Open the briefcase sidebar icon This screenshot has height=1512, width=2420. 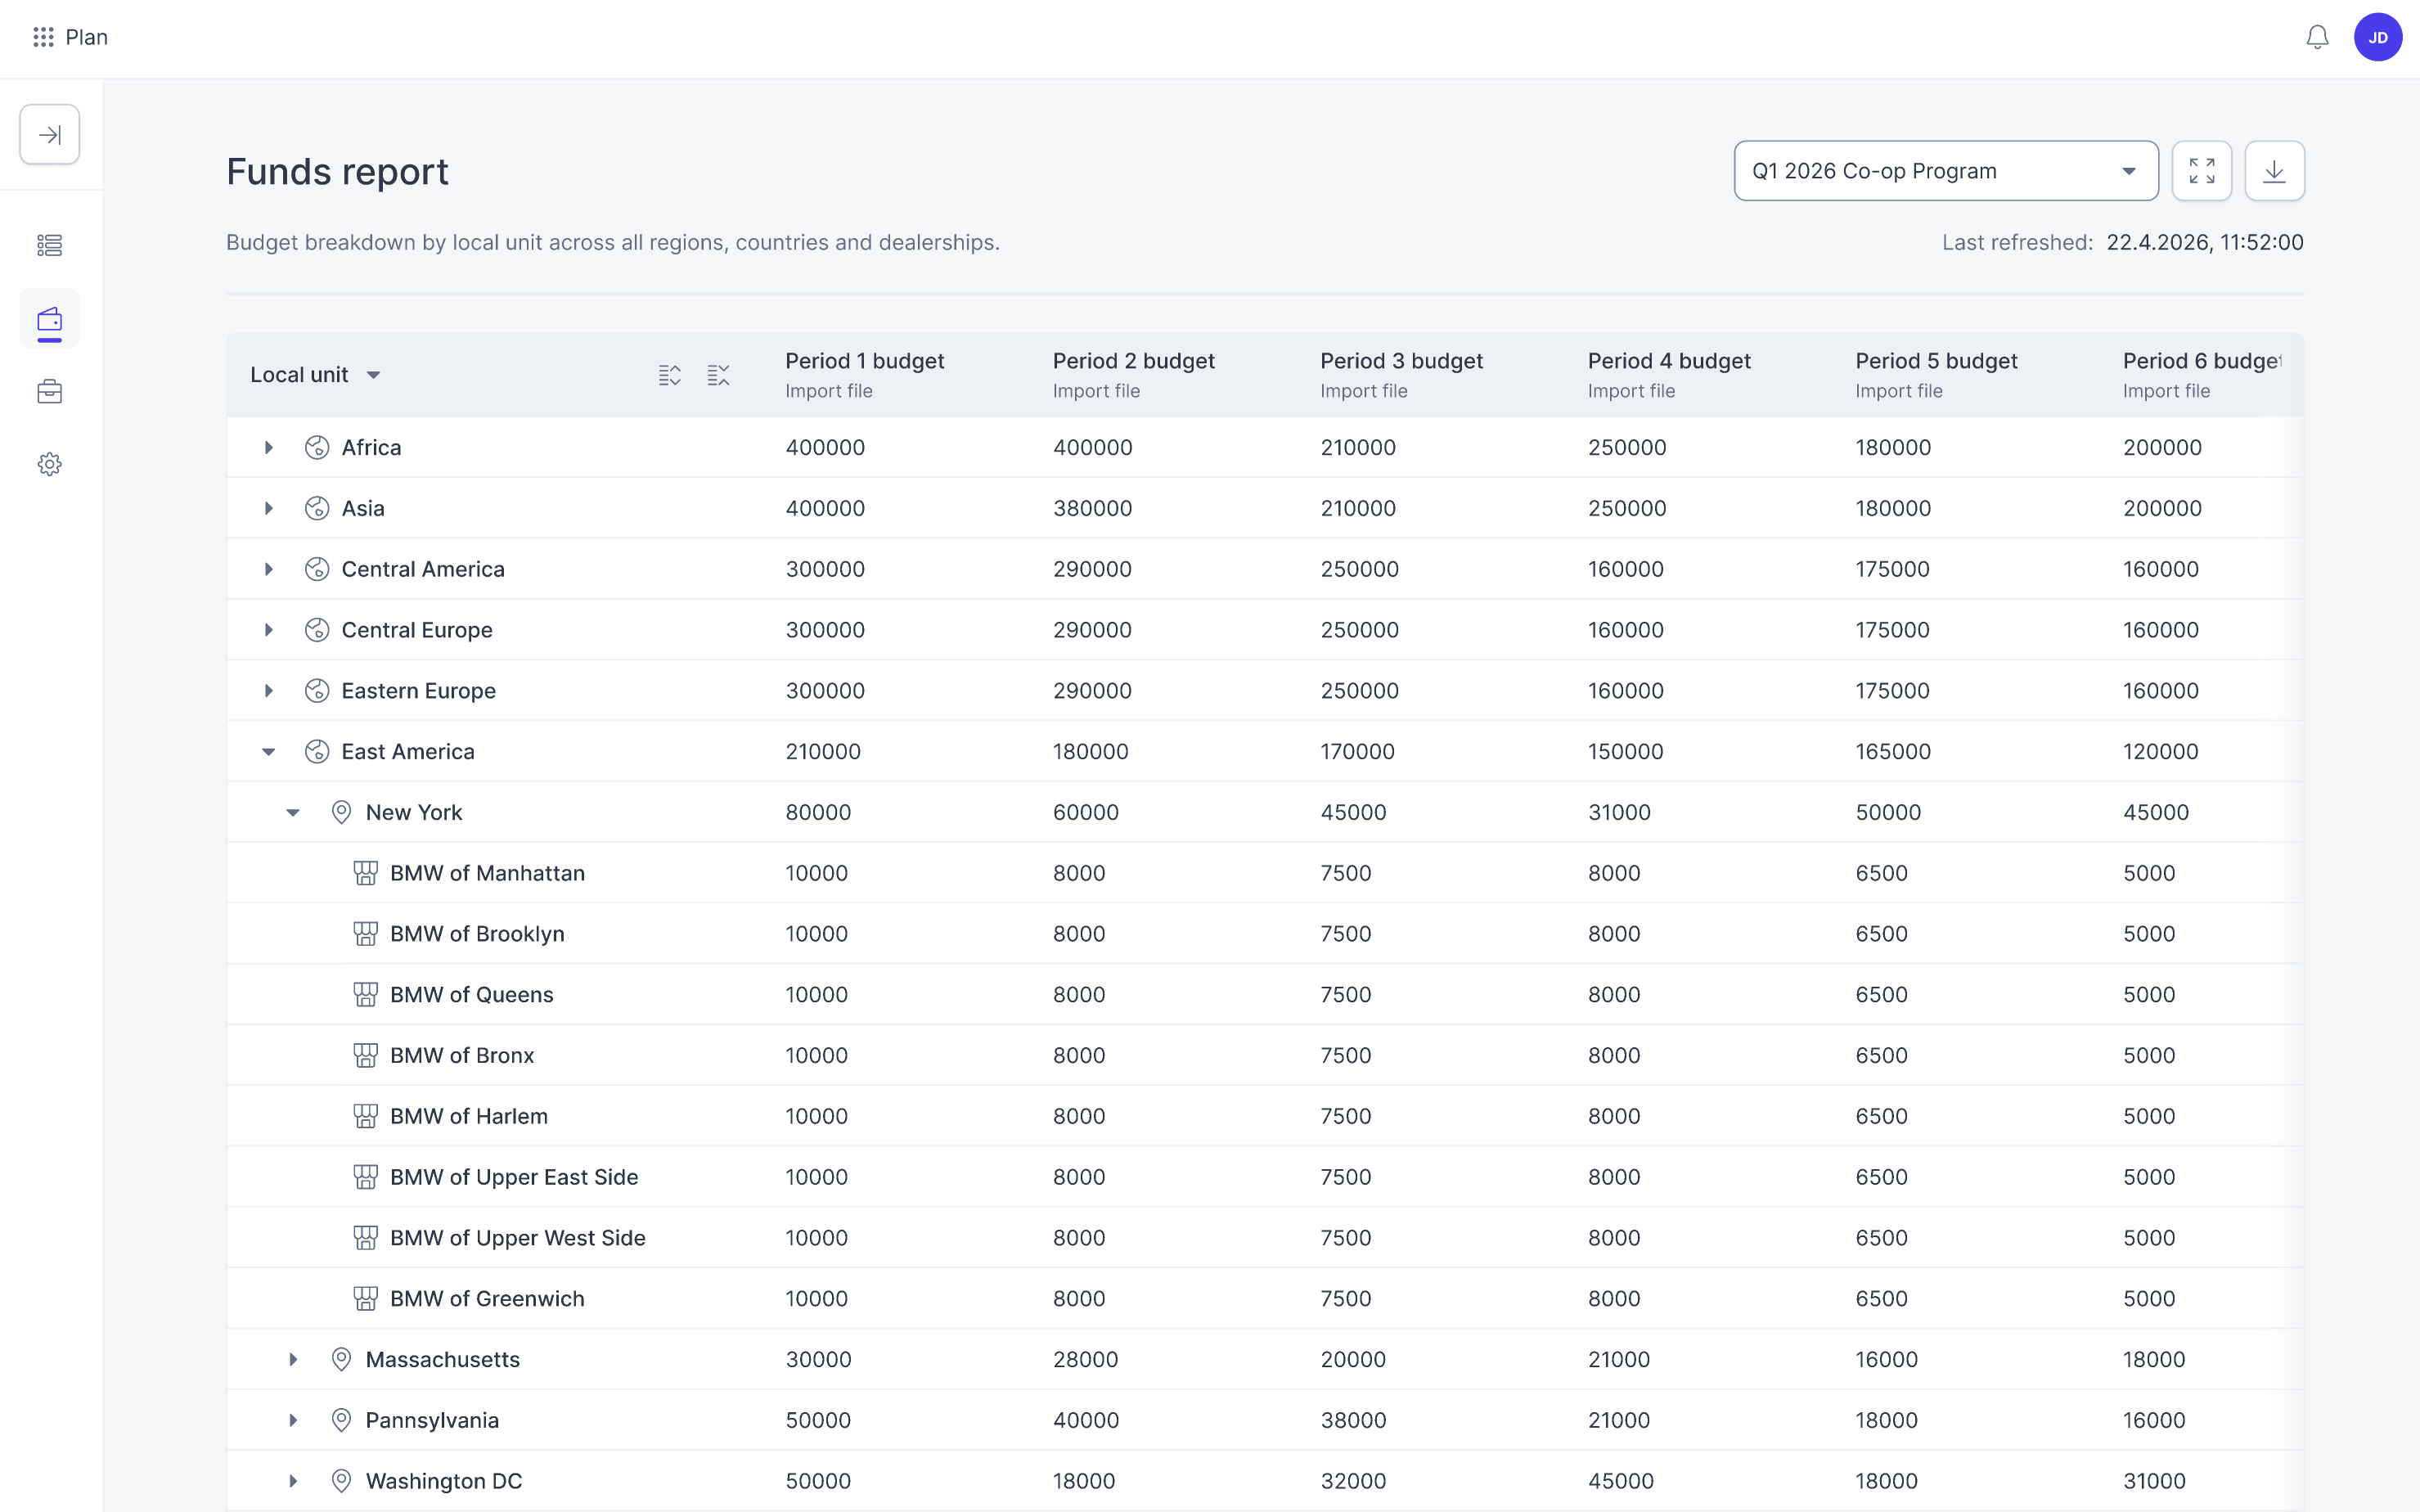pos(50,391)
